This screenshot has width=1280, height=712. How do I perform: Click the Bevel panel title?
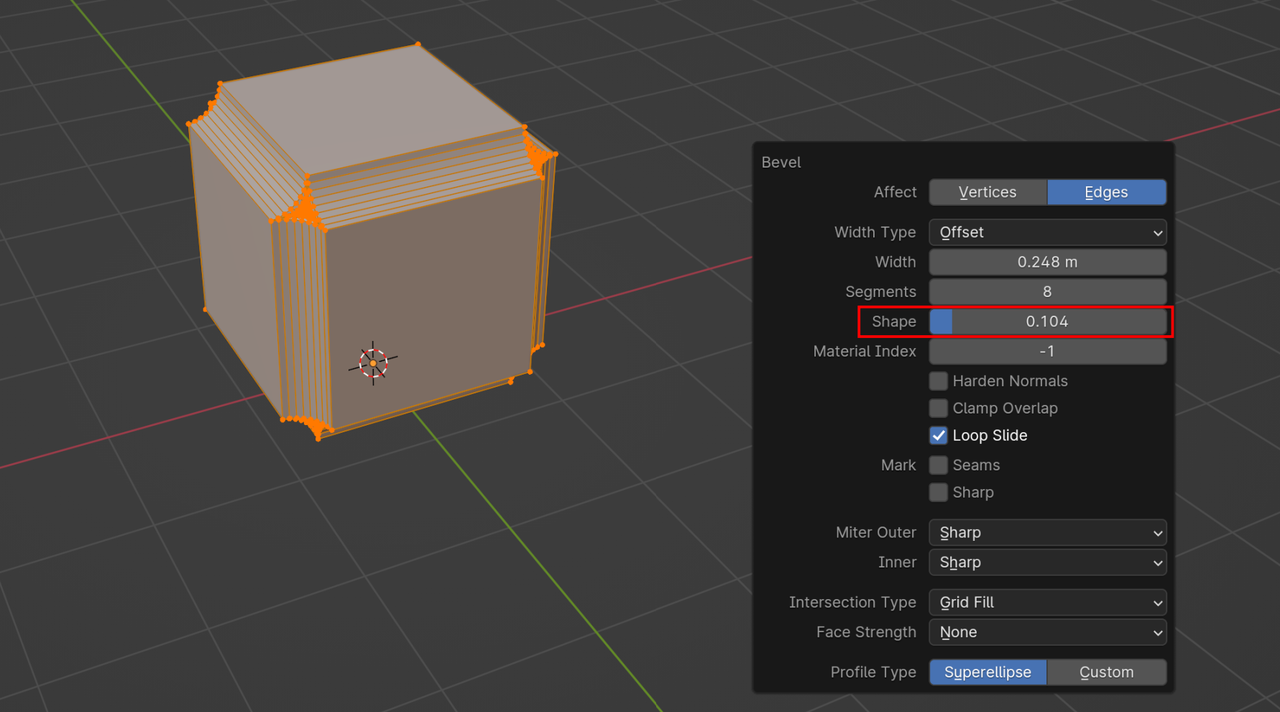click(781, 162)
